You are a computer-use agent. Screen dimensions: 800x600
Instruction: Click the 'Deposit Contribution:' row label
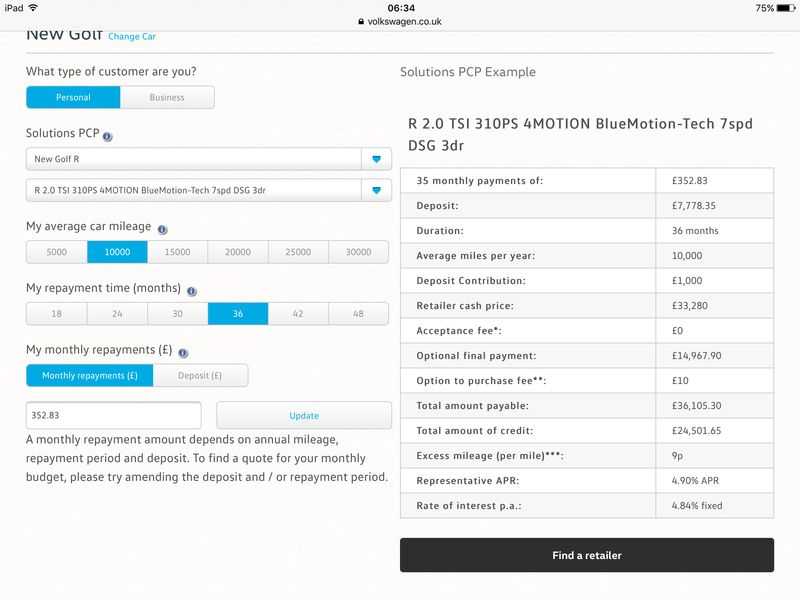(x=471, y=281)
